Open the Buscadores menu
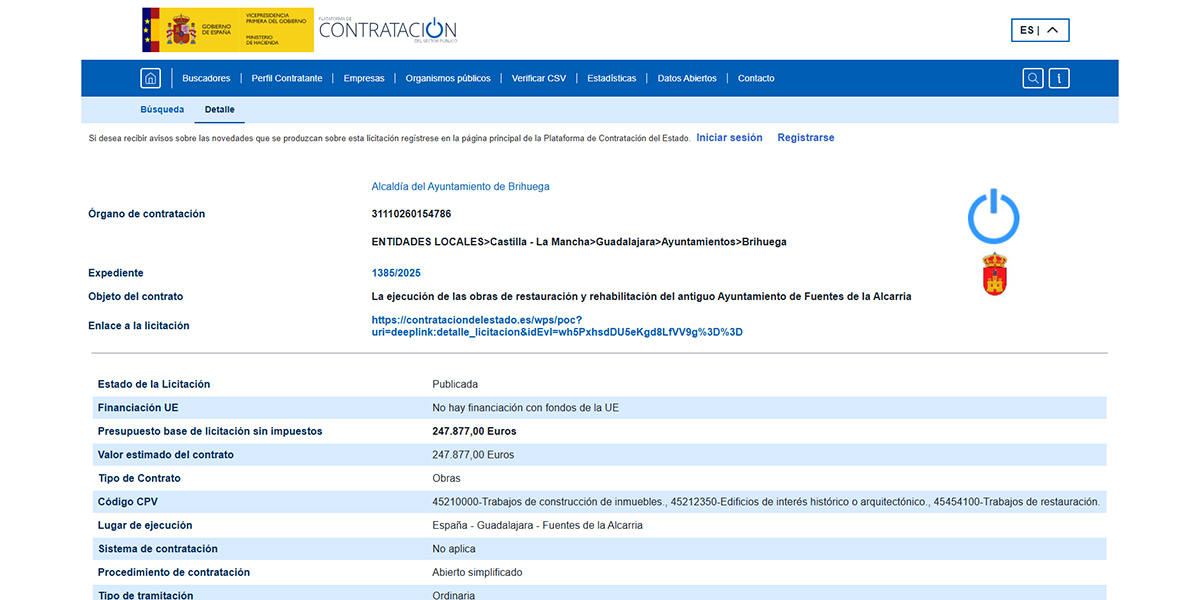1200x600 pixels. point(206,78)
